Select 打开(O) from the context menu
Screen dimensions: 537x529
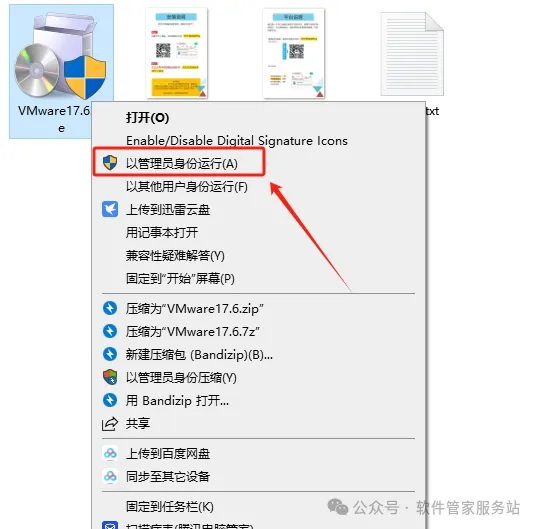(x=148, y=118)
